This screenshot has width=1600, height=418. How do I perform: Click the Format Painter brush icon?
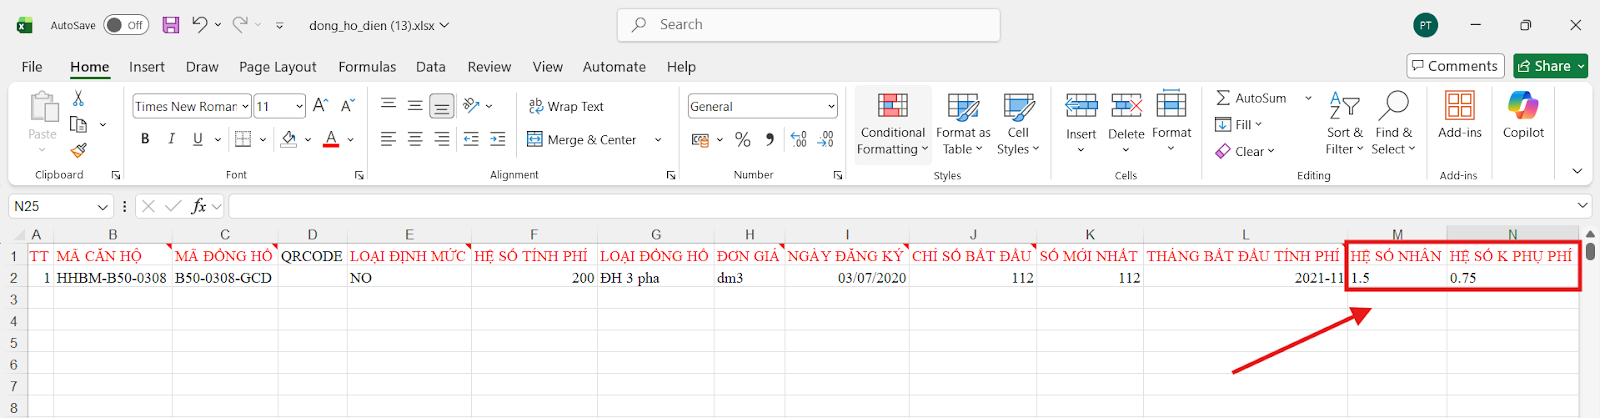tap(78, 150)
